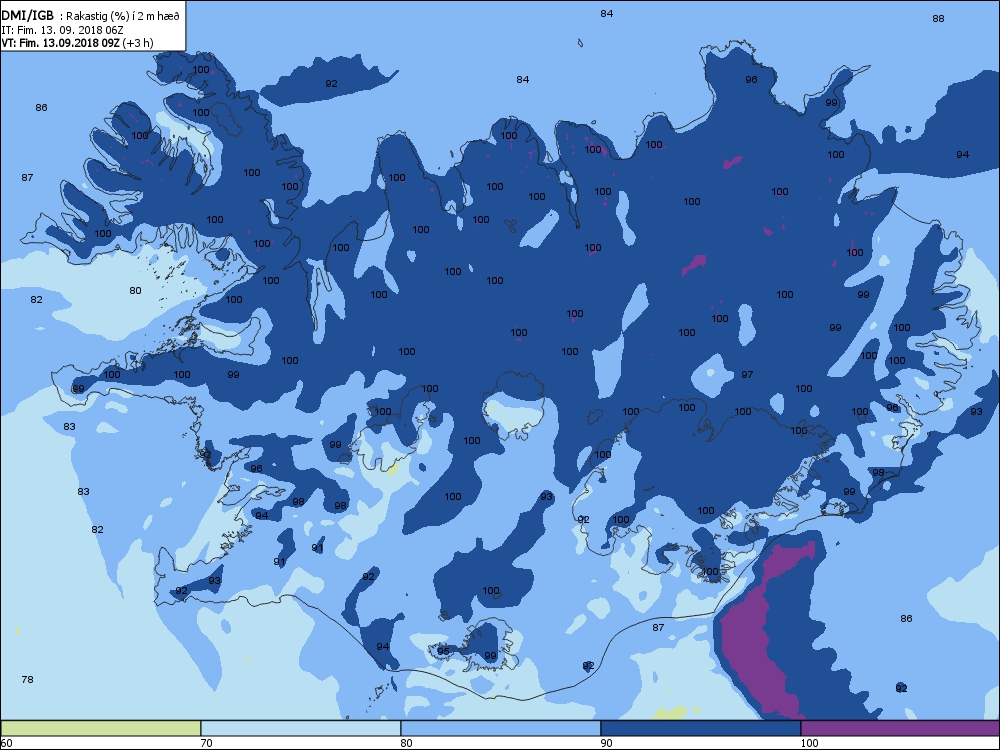
Task: Click the '97' humidity value on the map
Action: [x=747, y=374]
